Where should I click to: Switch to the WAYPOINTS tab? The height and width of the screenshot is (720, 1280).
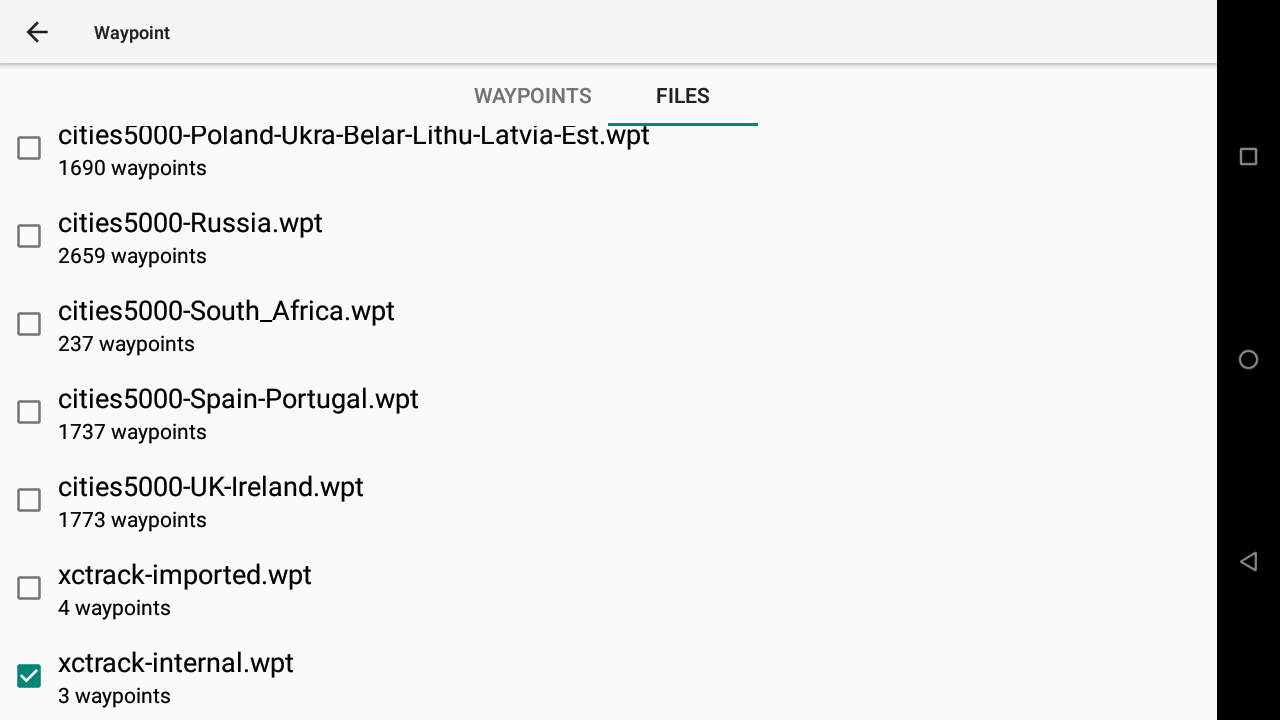[x=533, y=96]
